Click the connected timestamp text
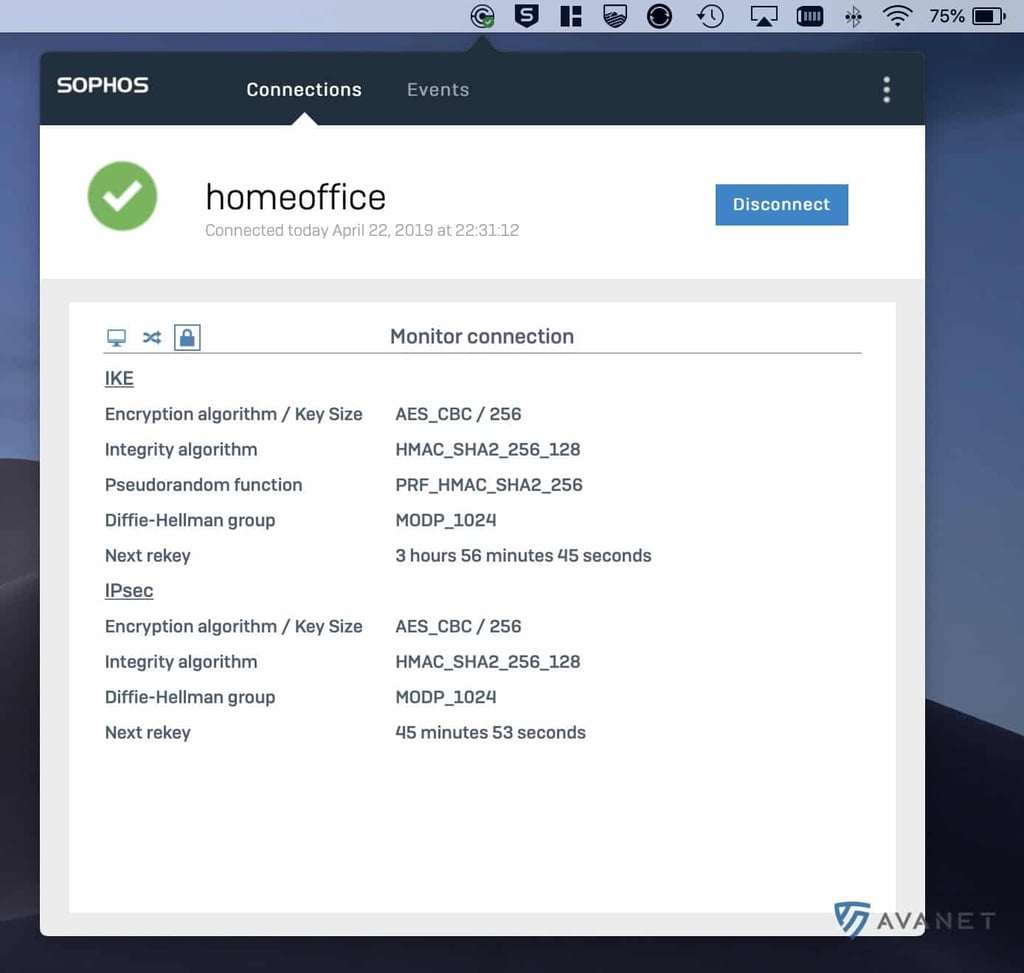The height and width of the screenshot is (973, 1024). click(x=362, y=231)
